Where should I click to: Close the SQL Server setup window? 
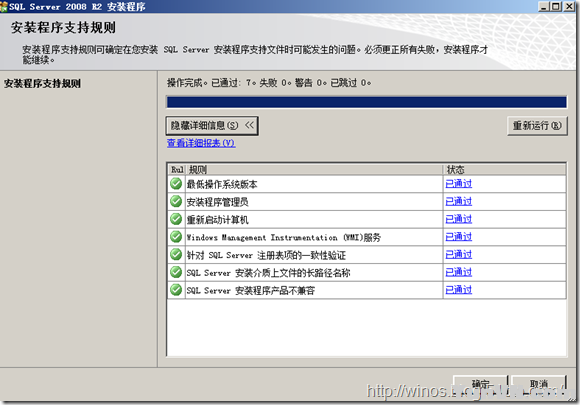tap(569, 6)
